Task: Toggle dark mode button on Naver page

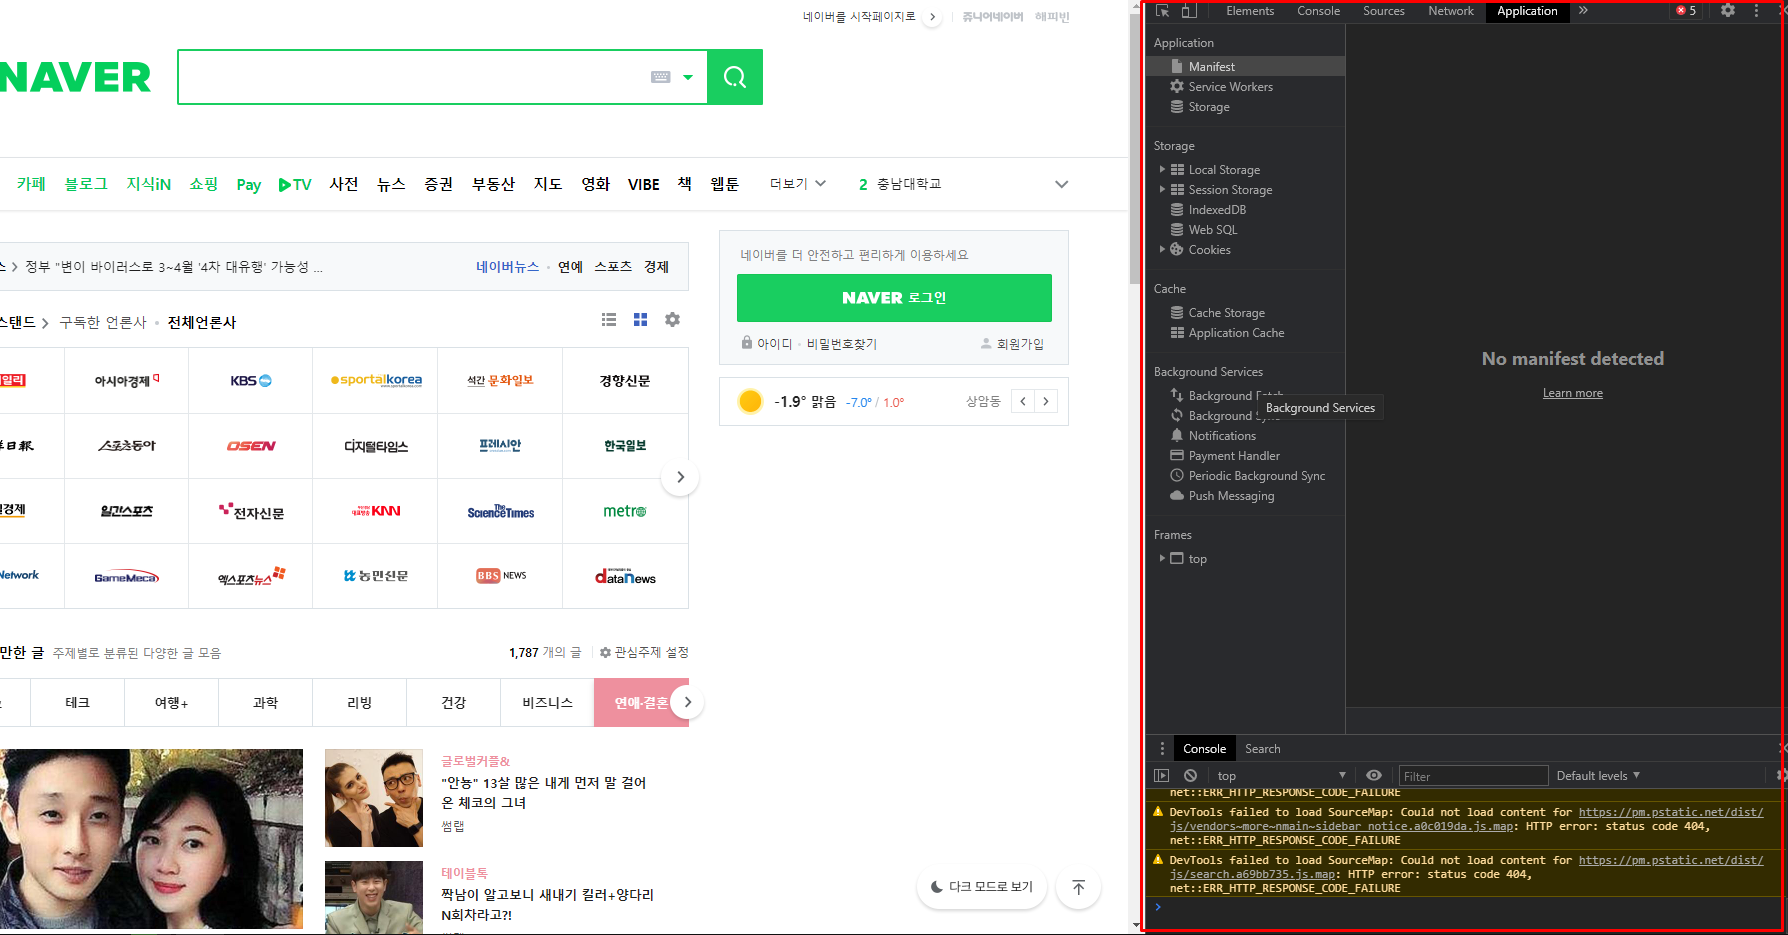Action: point(981,887)
